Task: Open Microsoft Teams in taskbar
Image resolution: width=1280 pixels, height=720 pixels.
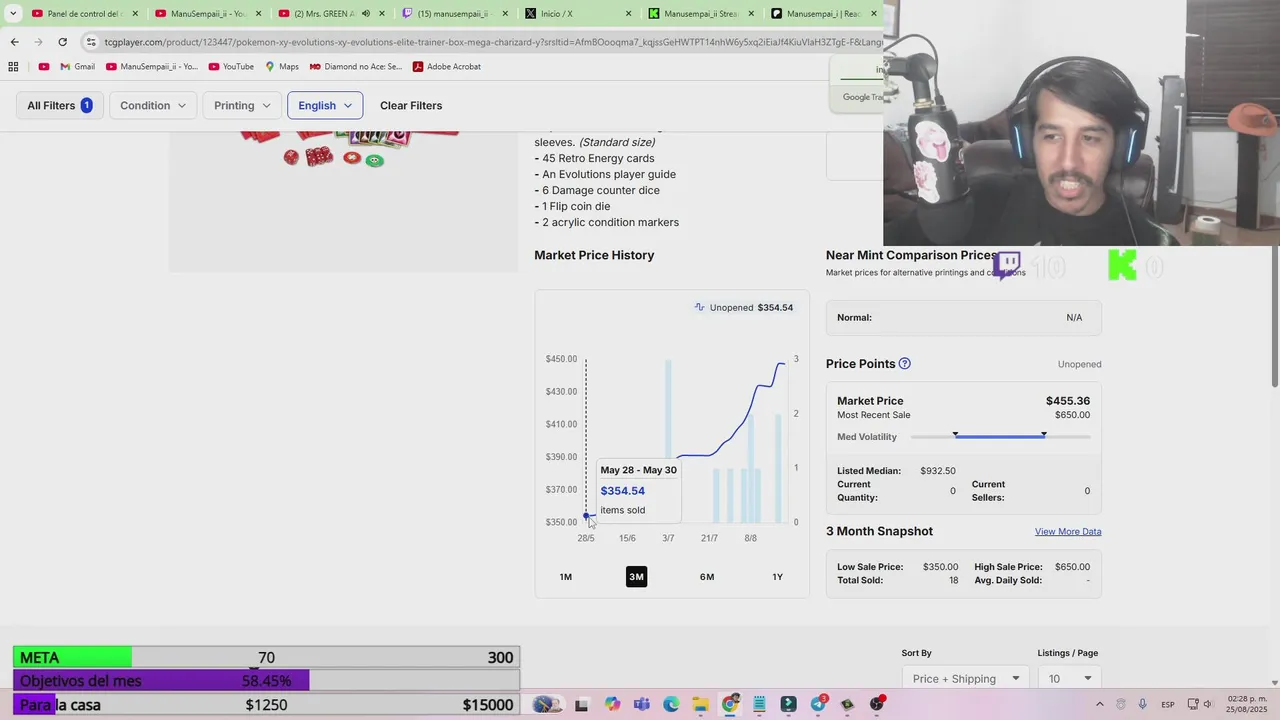Action: [641, 704]
